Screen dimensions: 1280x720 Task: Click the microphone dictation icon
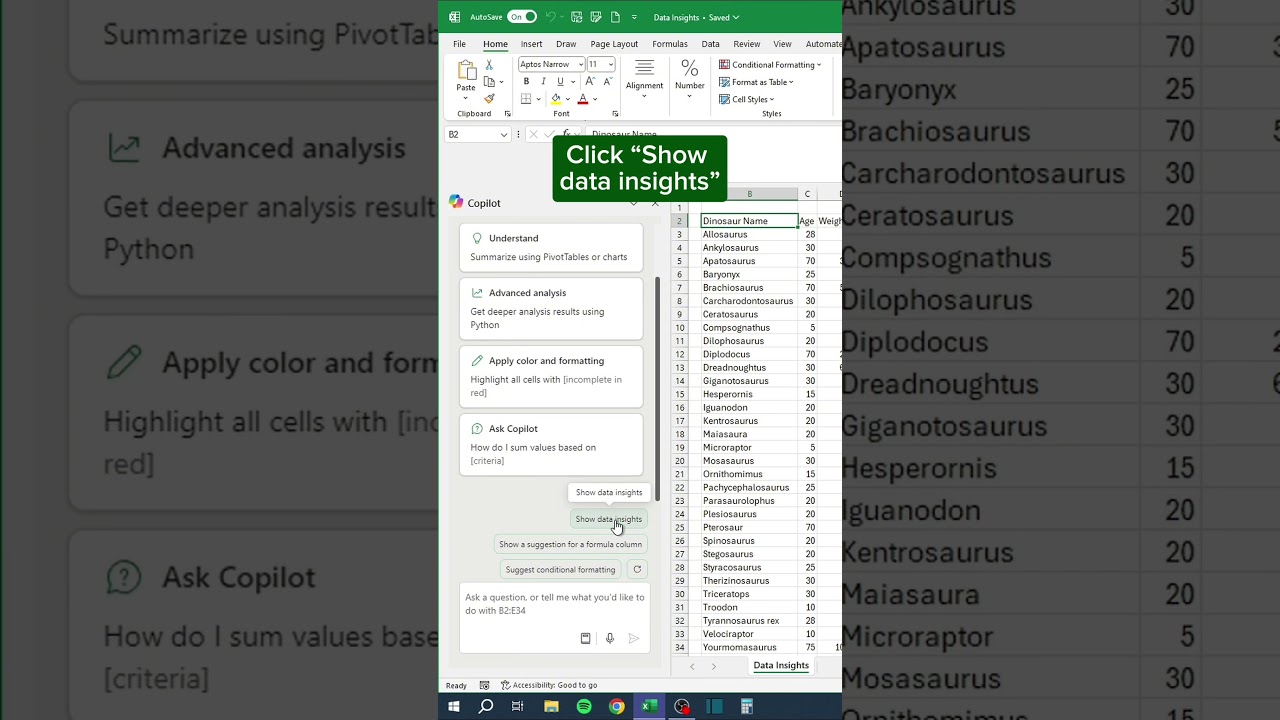tap(610, 638)
